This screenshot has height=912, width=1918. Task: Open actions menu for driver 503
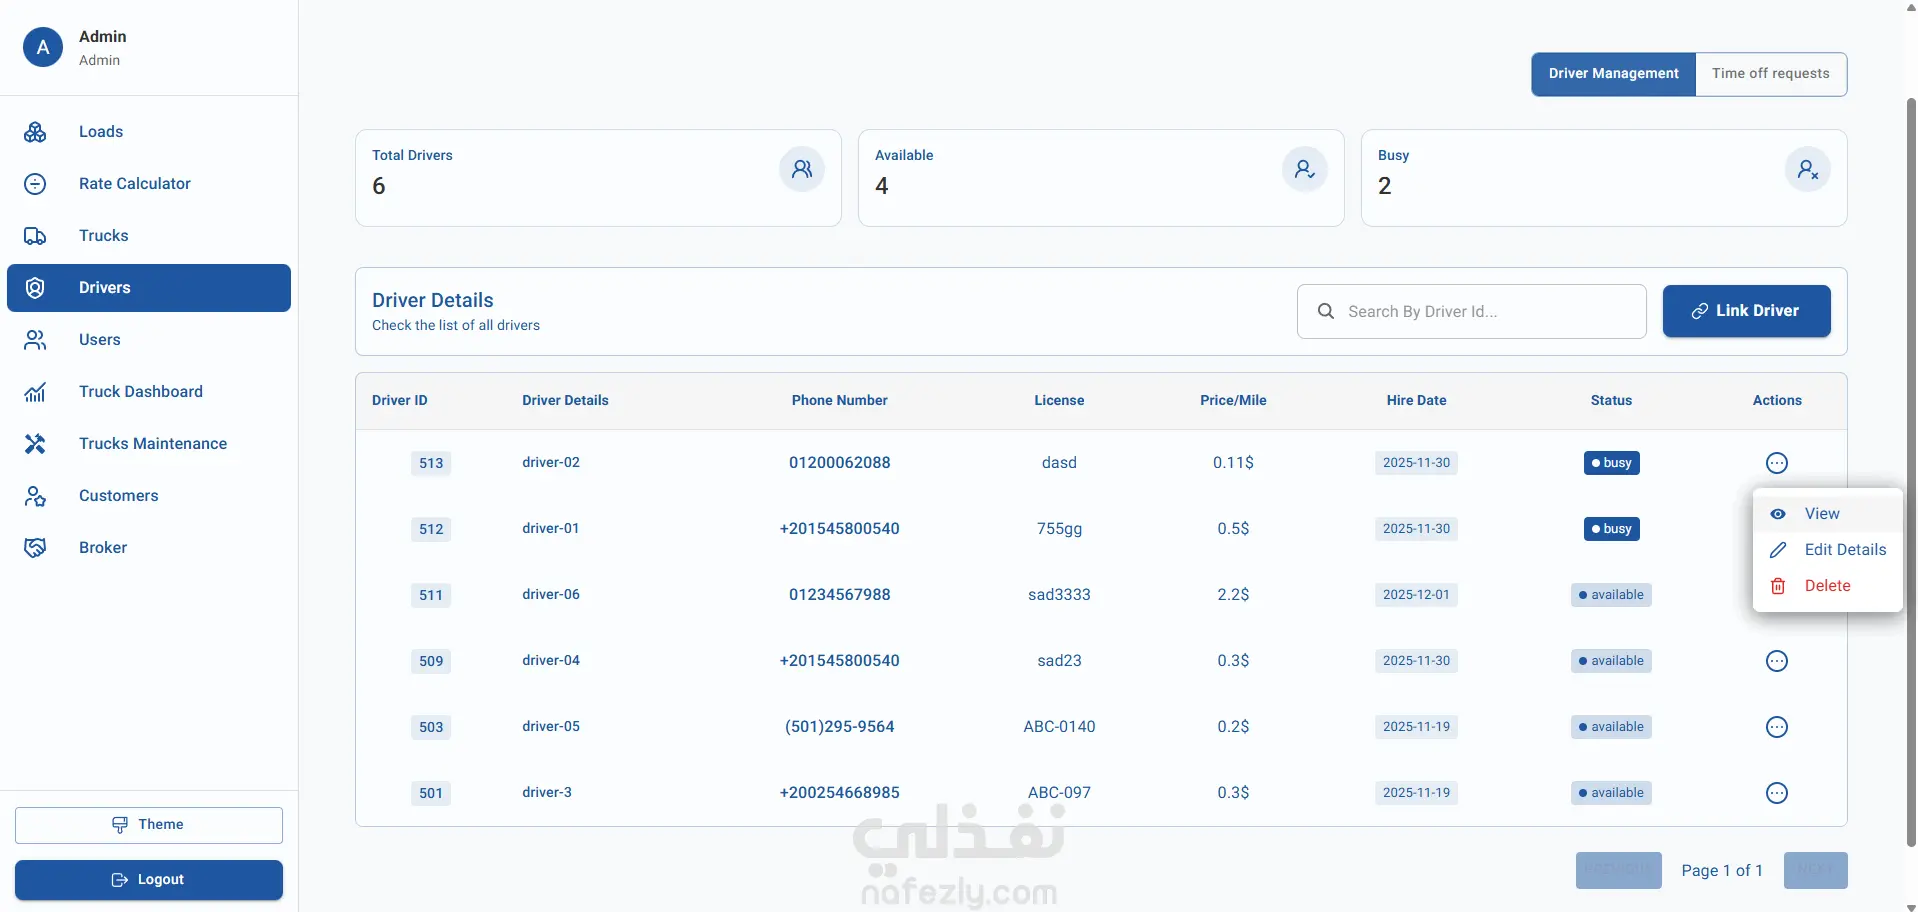pos(1777,727)
